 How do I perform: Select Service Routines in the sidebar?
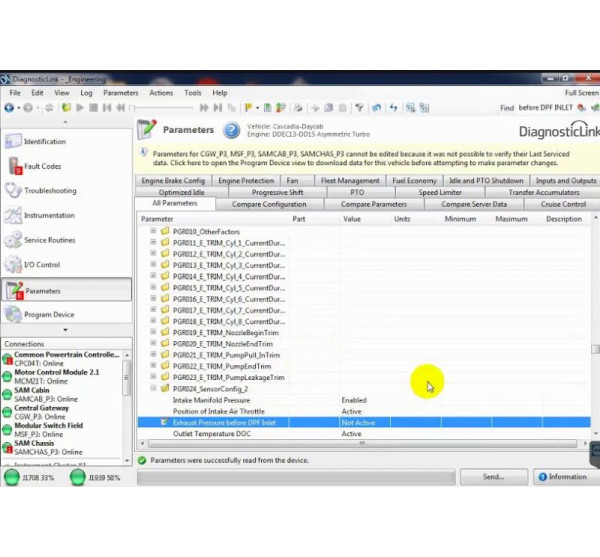13,241
